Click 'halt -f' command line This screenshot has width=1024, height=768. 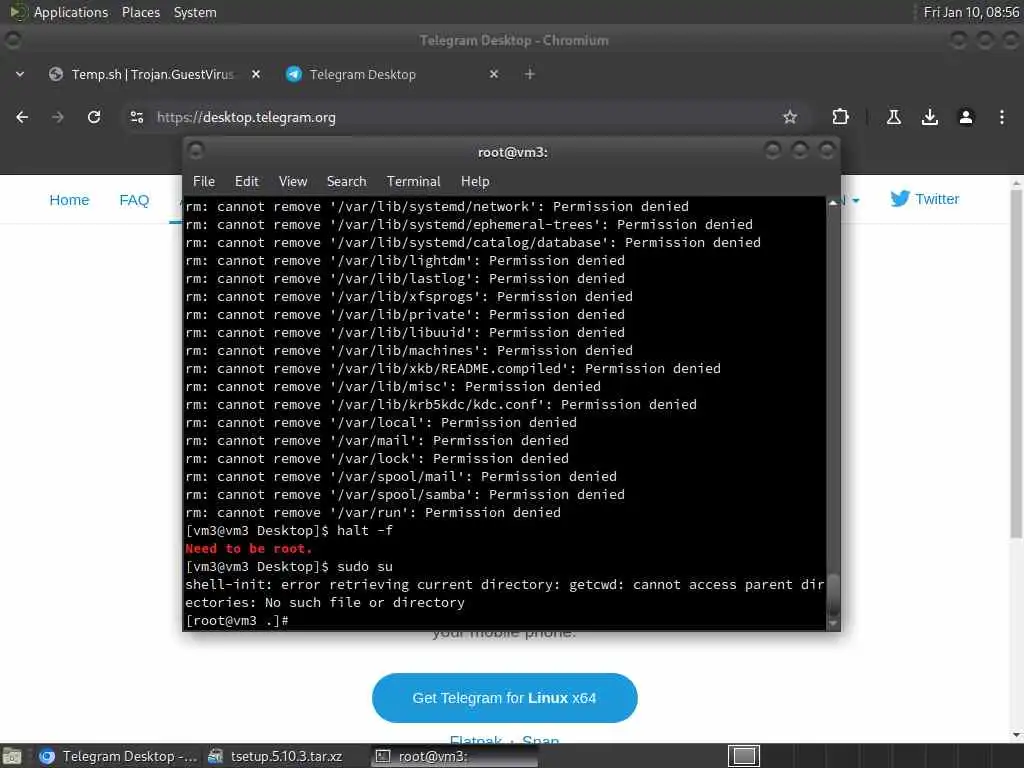tap(289, 530)
